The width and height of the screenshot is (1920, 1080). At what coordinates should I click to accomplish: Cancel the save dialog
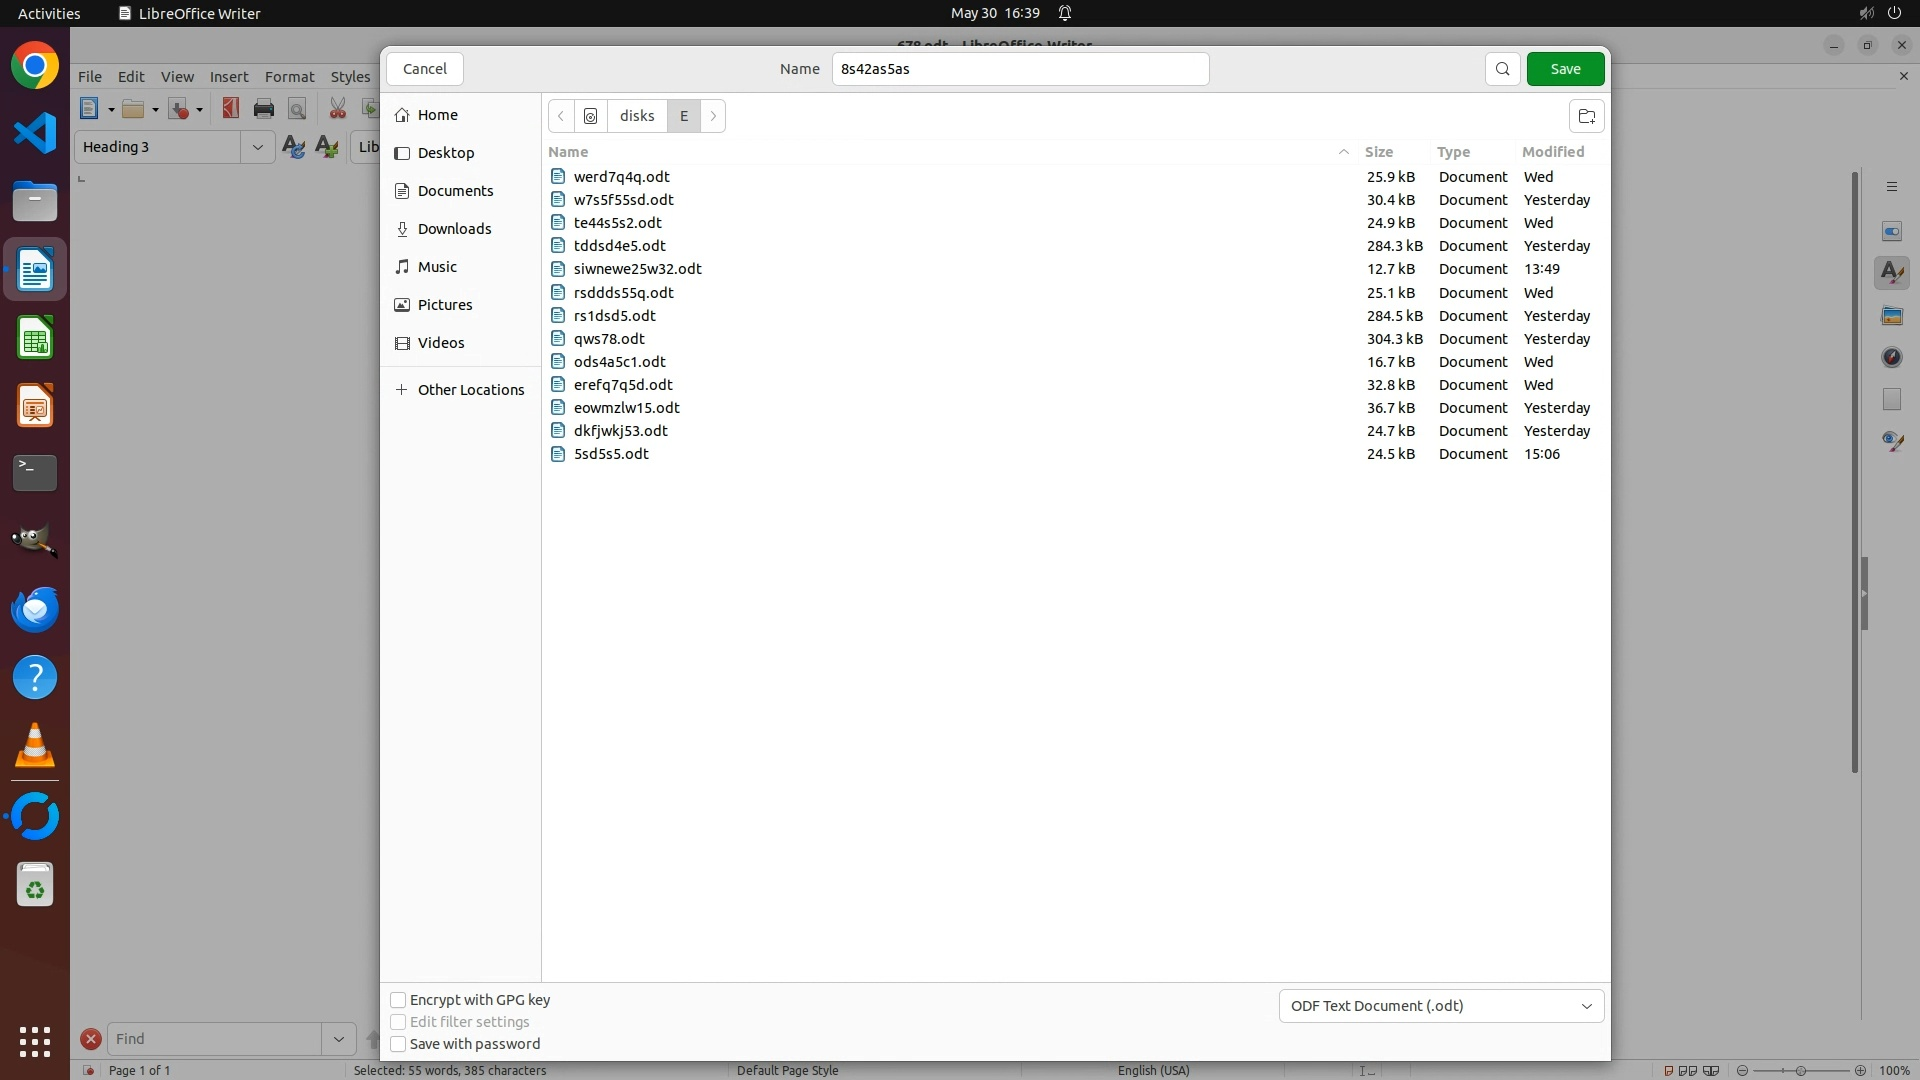pos(424,69)
